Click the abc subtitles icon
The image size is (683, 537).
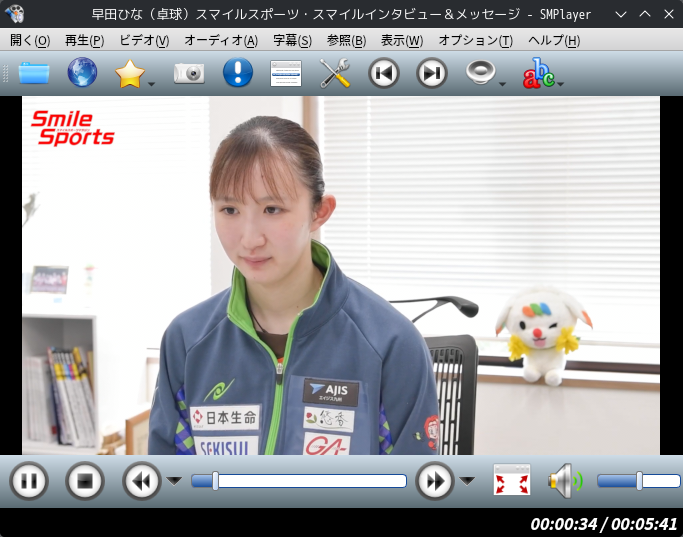point(538,73)
